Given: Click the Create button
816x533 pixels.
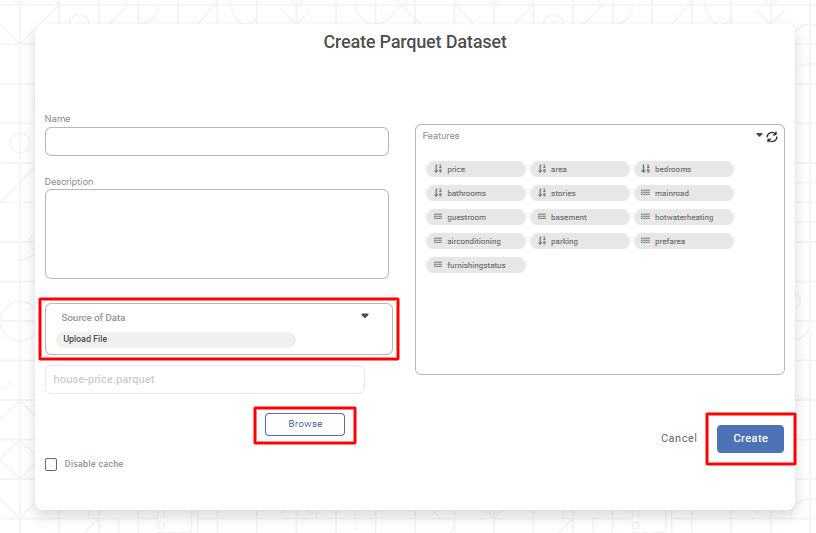Looking at the screenshot, I should pyautogui.click(x=750, y=438).
